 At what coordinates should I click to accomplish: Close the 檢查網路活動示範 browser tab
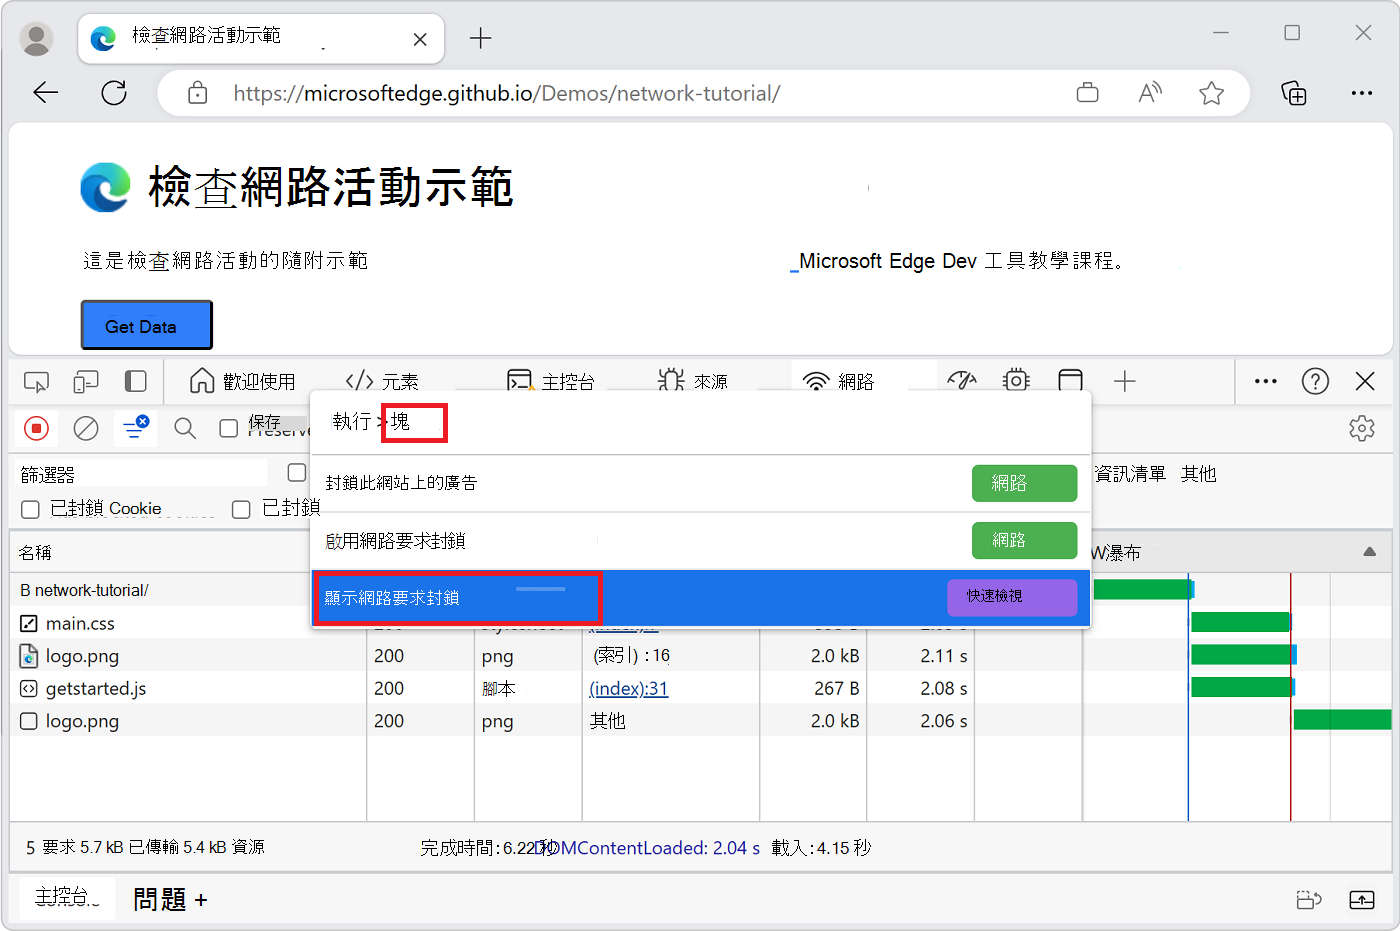pyautogui.click(x=420, y=39)
